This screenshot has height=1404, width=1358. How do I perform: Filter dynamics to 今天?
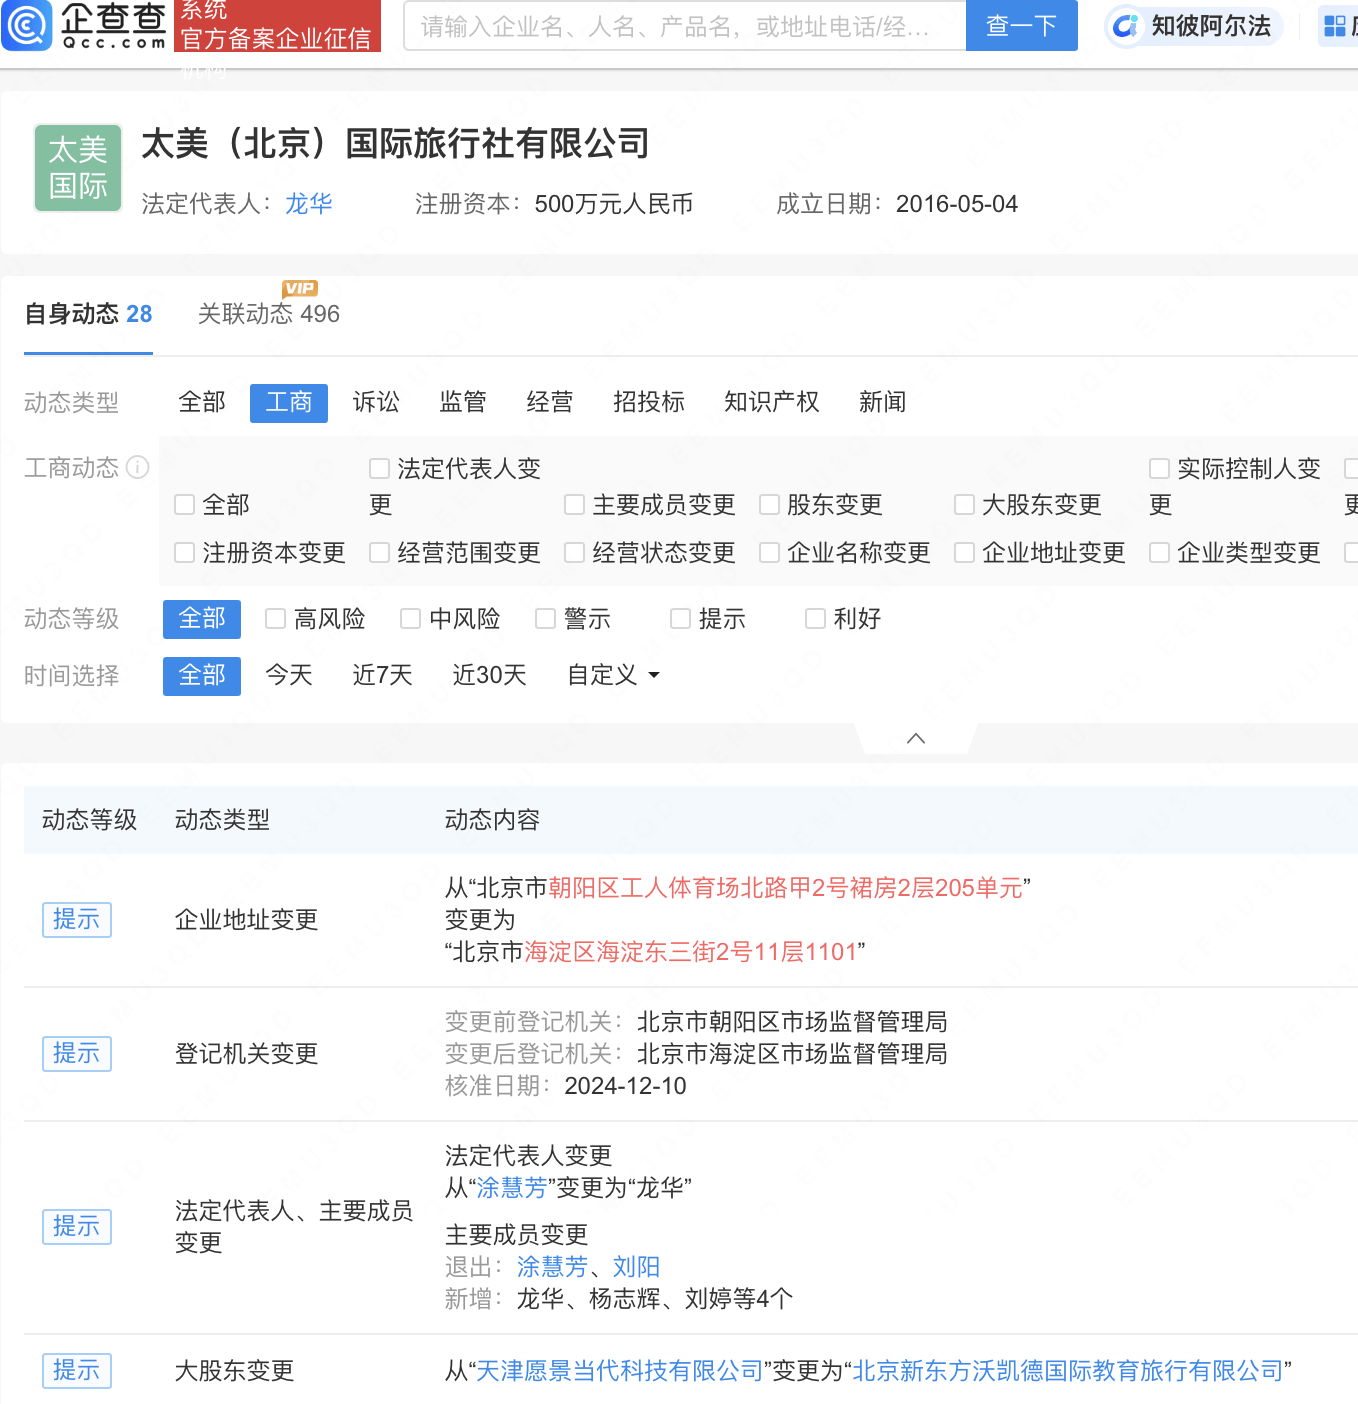(x=289, y=675)
